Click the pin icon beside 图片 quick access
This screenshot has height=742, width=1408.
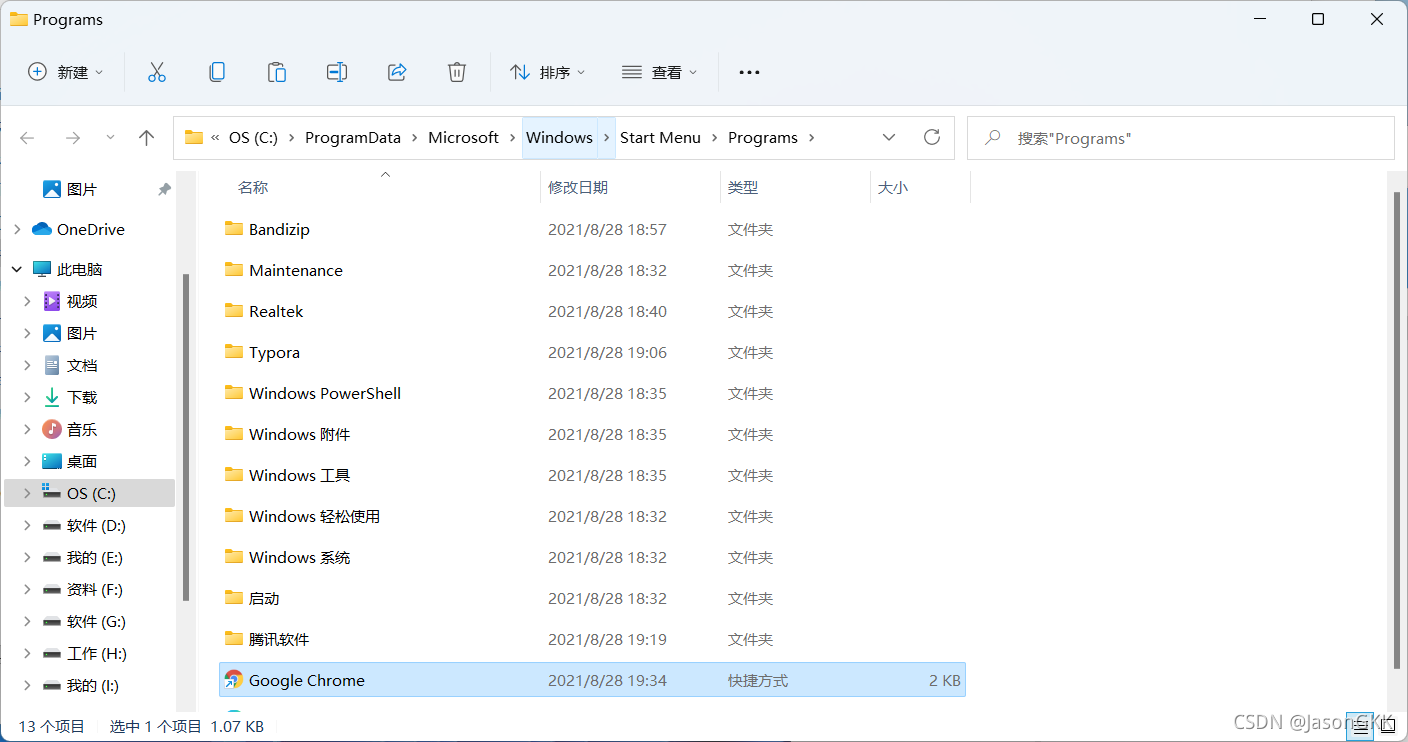point(164,189)
